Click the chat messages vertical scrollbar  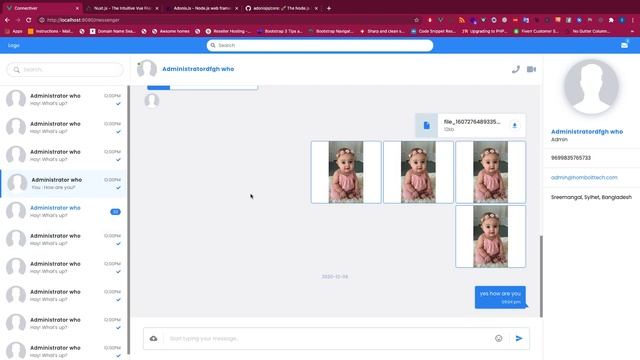tap(541, 276)
